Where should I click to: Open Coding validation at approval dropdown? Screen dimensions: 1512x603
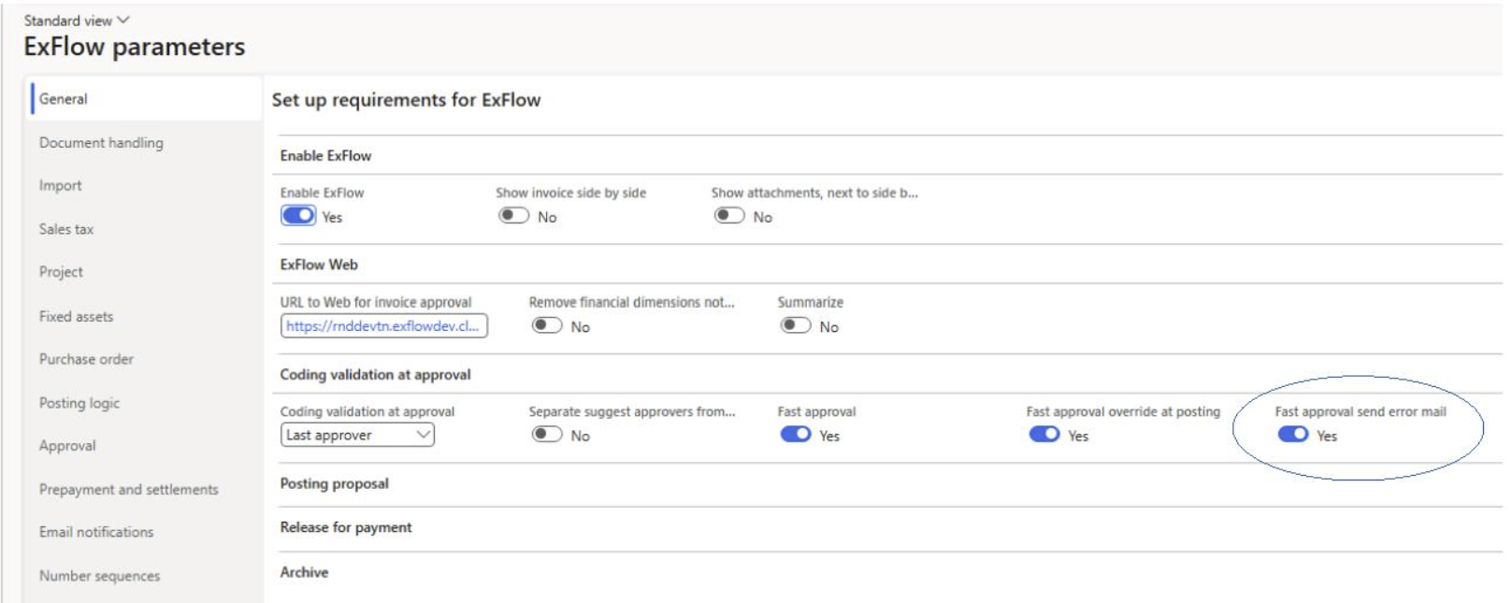point(358,435)
